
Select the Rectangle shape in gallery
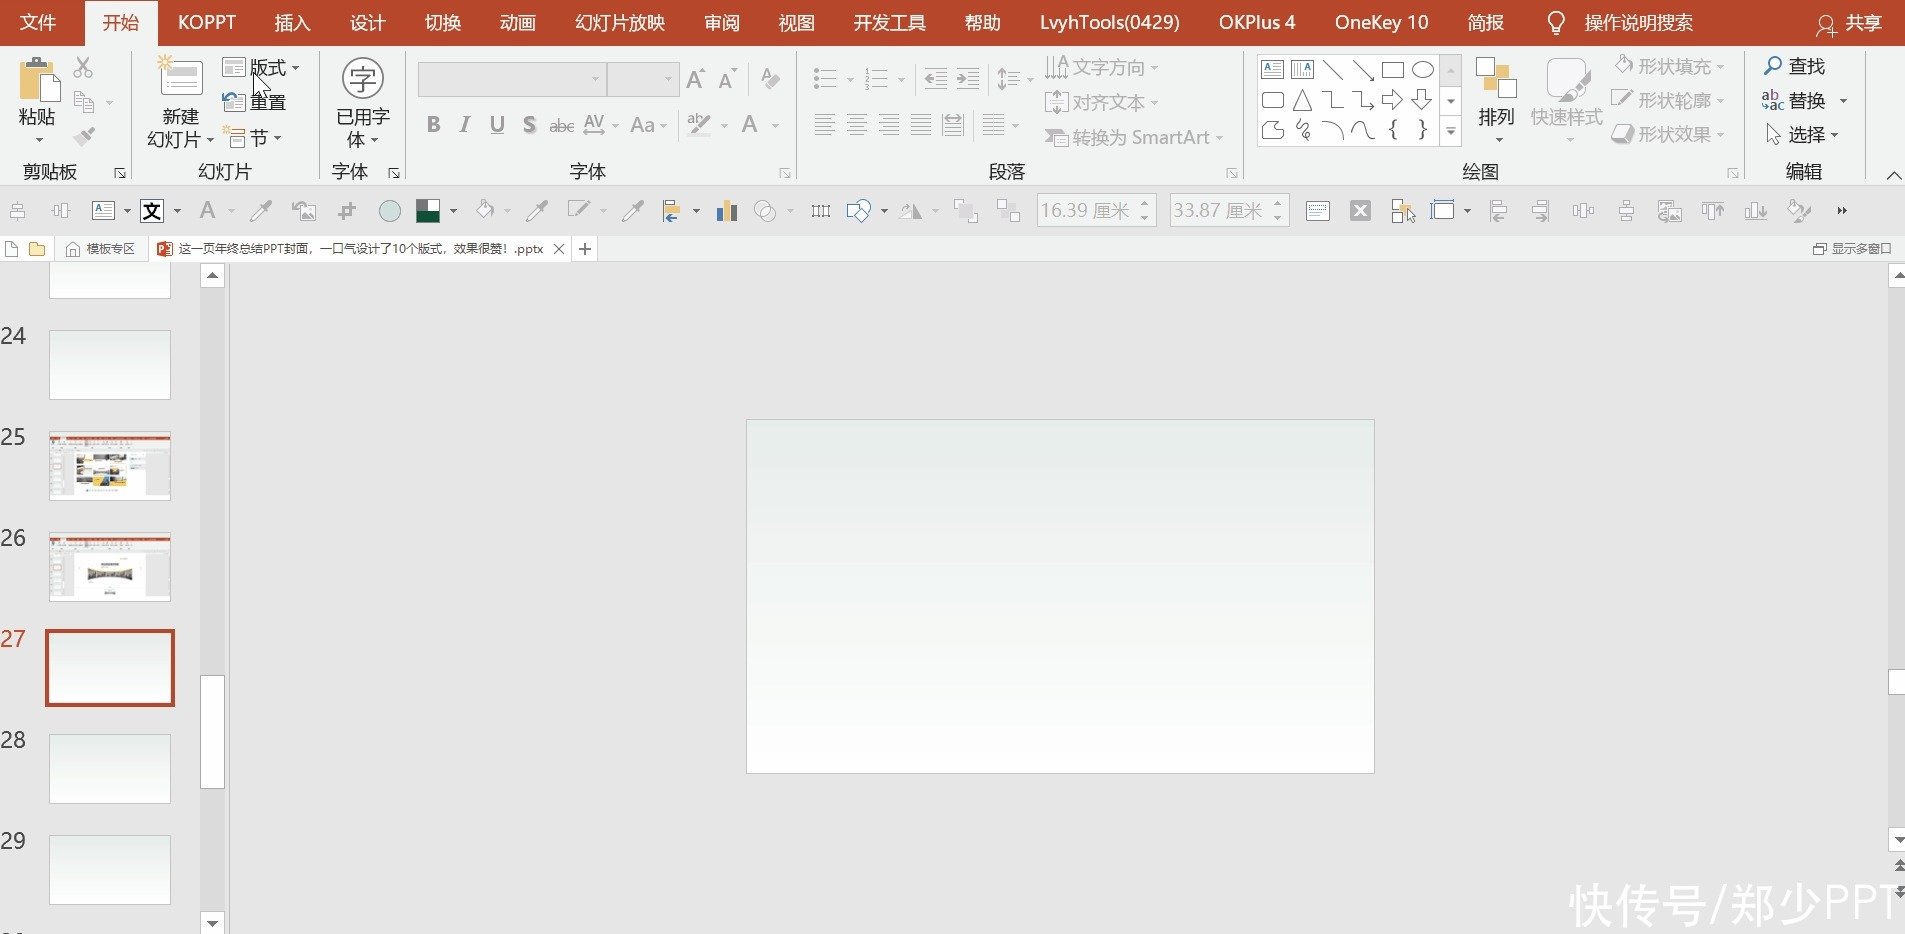pos(1392,70)
